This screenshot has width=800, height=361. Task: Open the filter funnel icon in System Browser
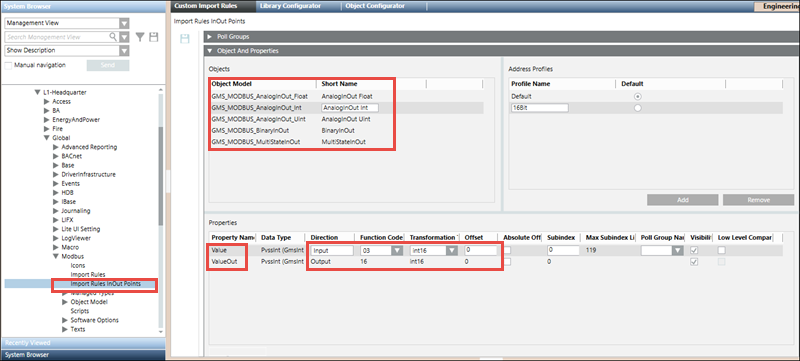point(140,37)
